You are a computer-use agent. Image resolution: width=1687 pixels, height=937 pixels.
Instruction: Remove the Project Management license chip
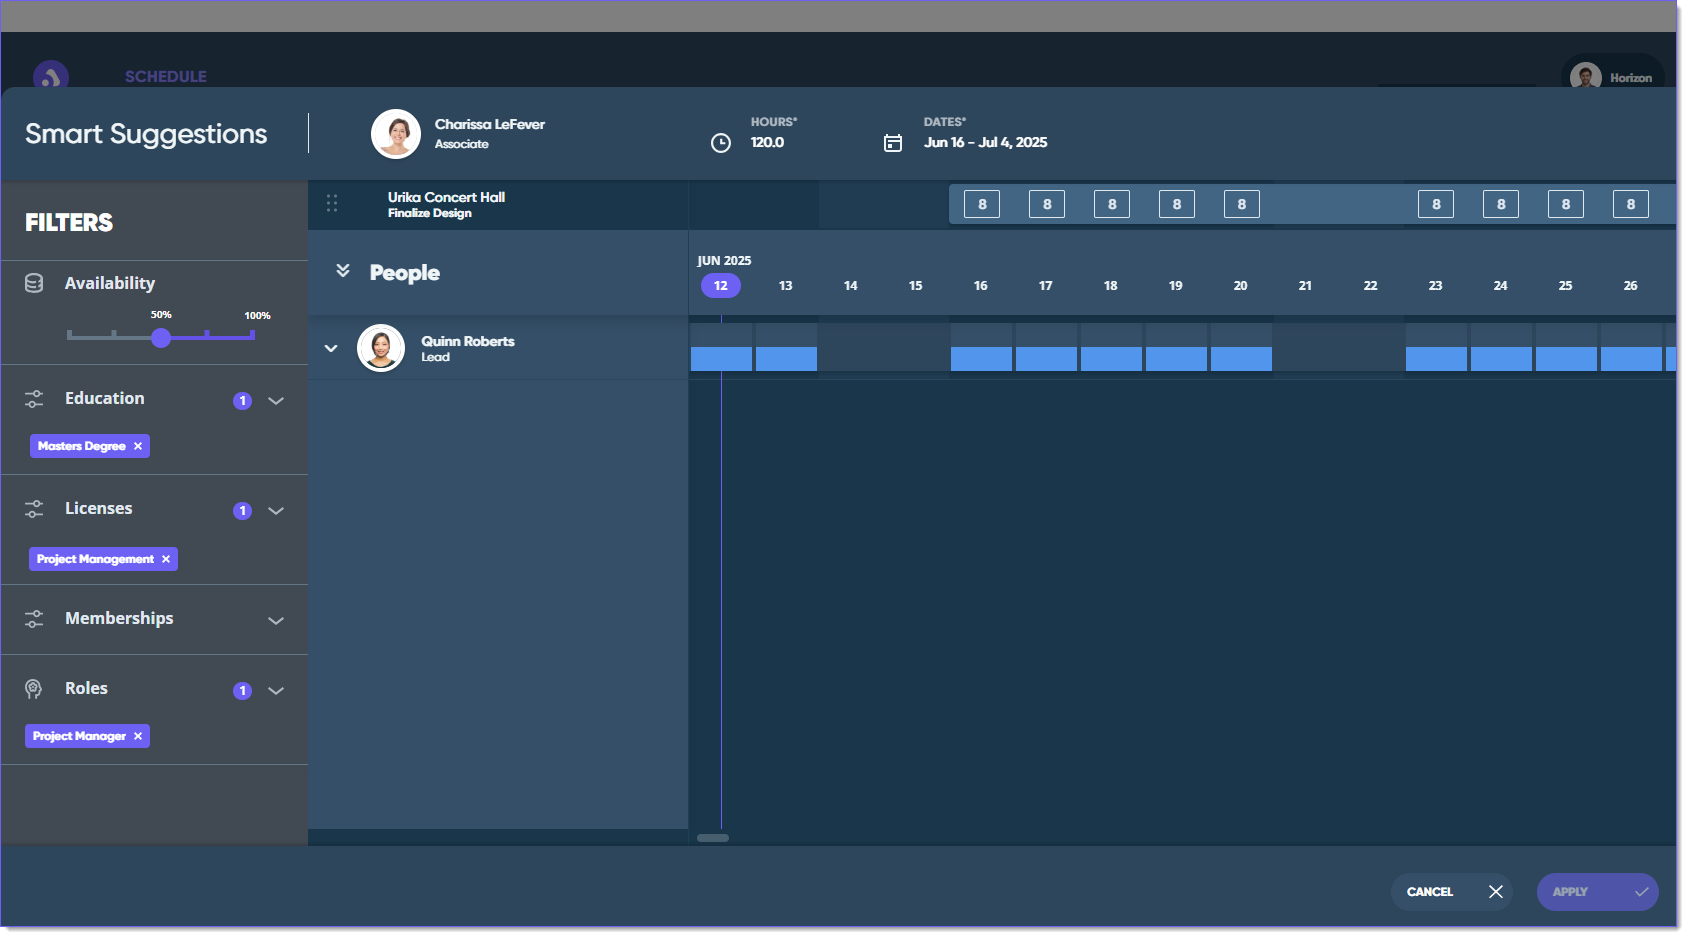click(166, 559)
